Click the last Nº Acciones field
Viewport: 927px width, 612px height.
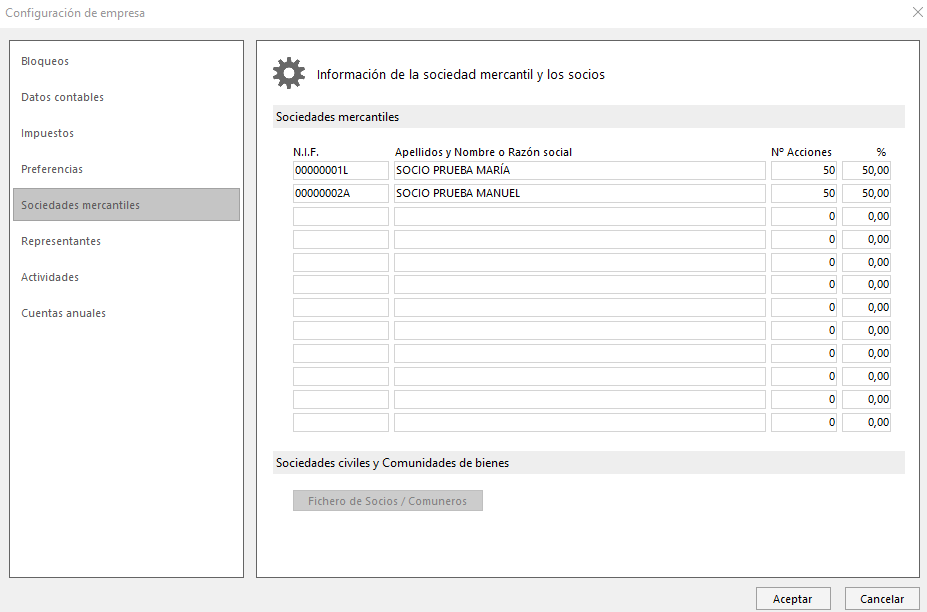tap(803, 422)
